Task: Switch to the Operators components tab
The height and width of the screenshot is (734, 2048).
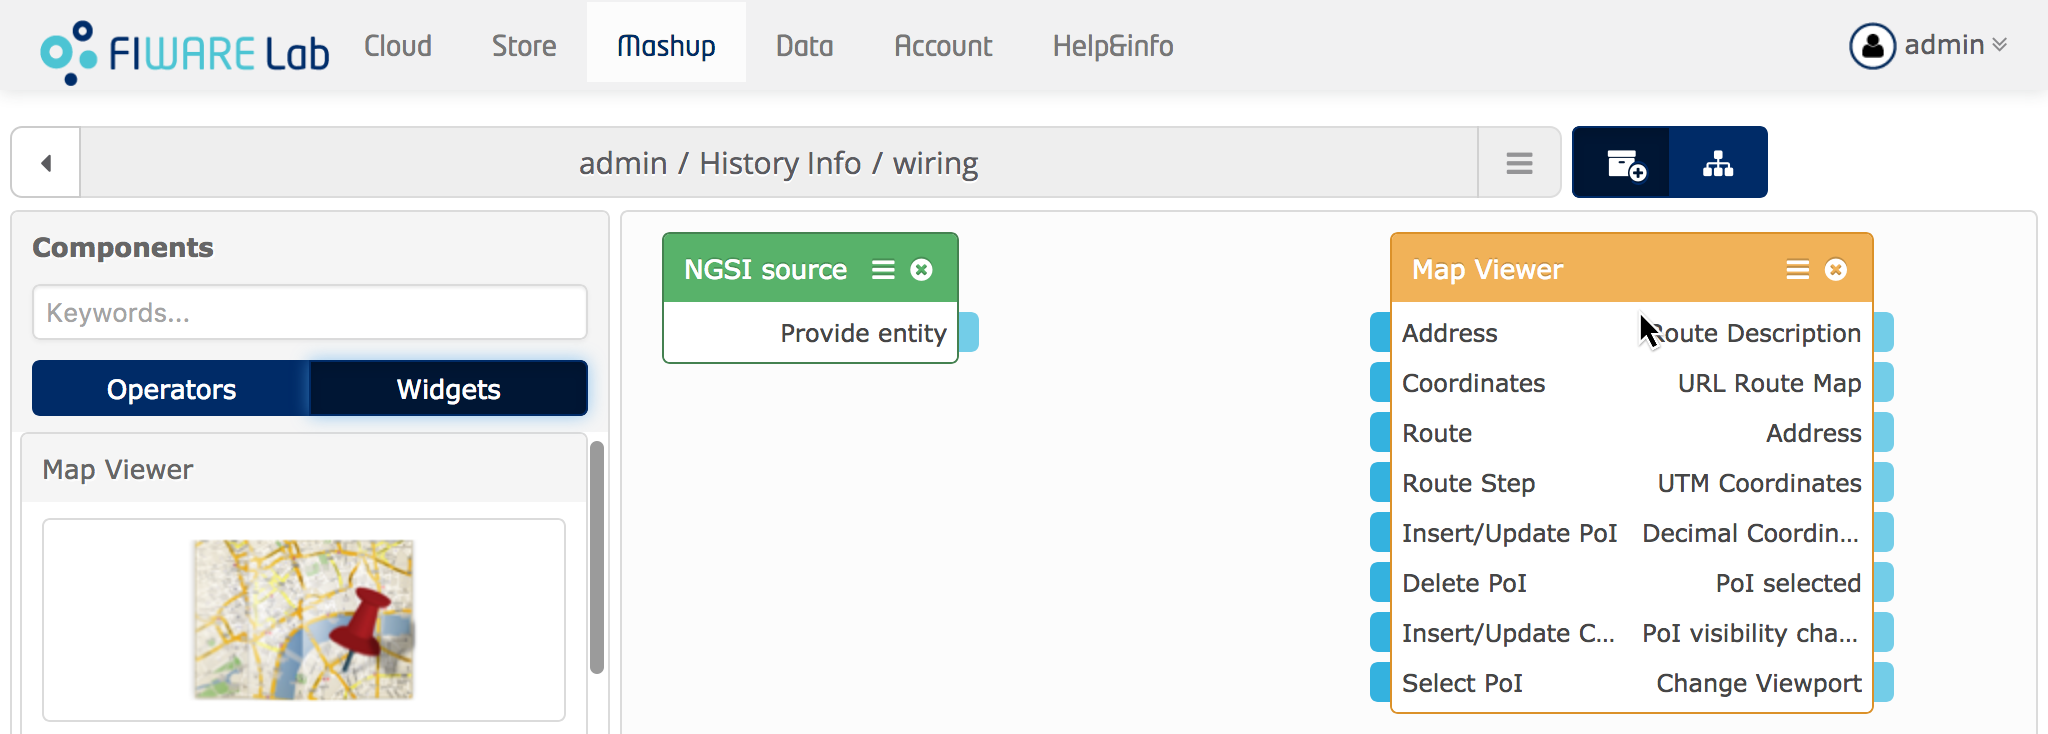Action: tap(171, 388)
